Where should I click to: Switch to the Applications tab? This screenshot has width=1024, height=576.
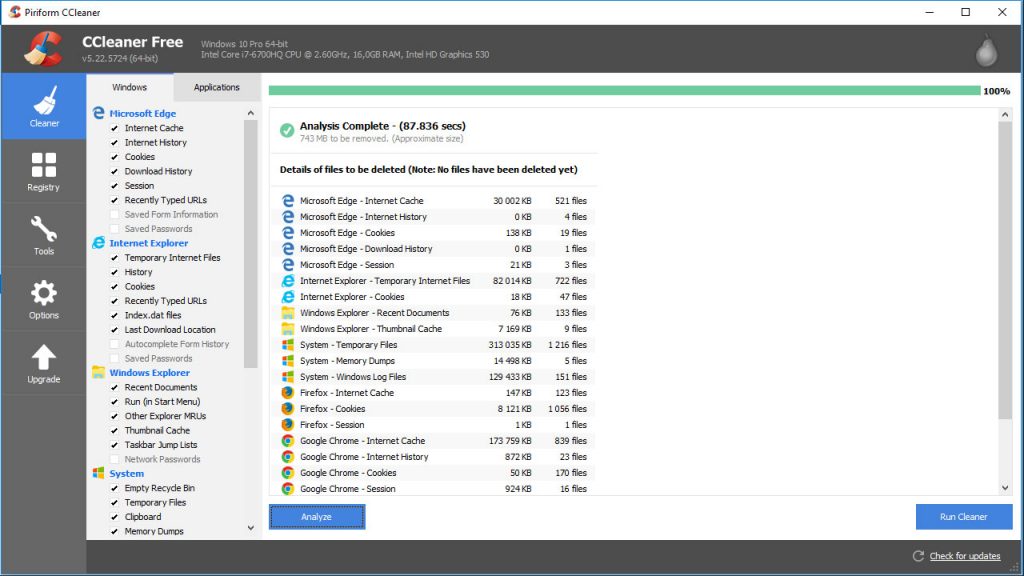pyautogui.click(x=216, y=87)
